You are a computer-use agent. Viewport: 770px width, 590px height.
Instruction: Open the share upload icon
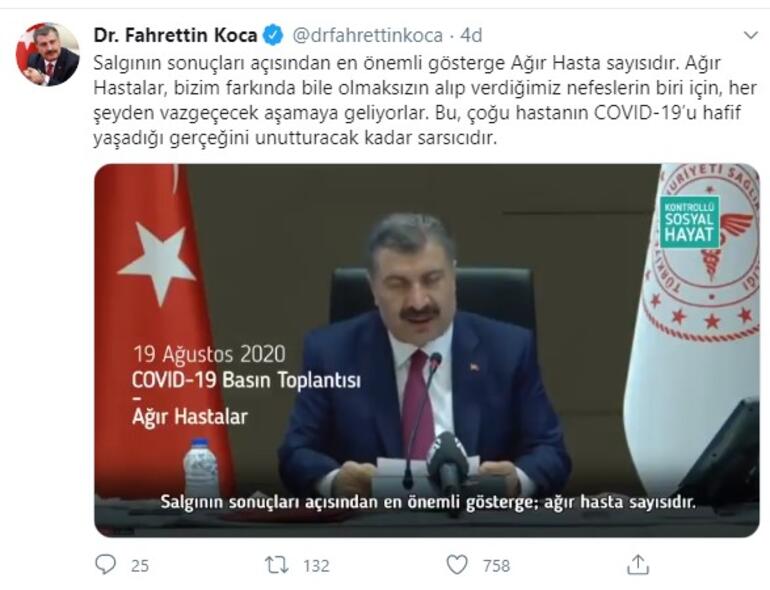pos(638,564)
